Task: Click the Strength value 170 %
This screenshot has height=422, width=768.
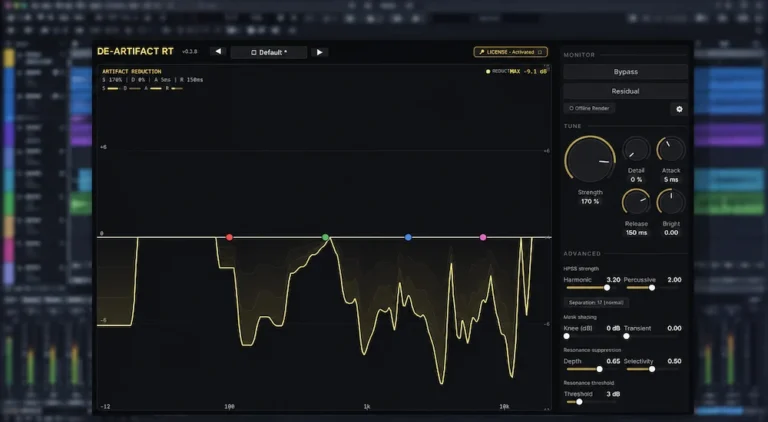Action: coord(590,201)
